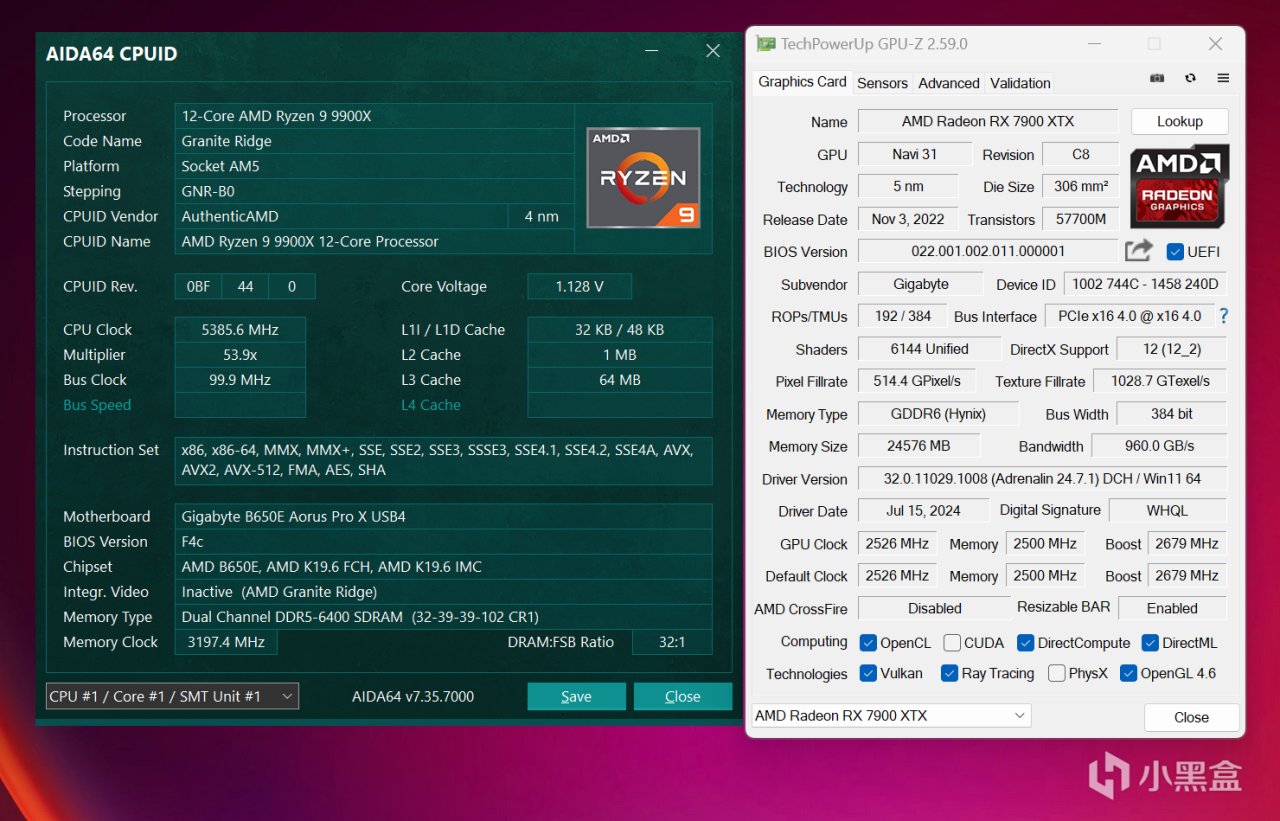Viewport: 1280px width, 821px height.
Task: Click the Pixel Fillrate 514.4 GPixel/s value
Action: pyautogui.click(x=917, y=381)
